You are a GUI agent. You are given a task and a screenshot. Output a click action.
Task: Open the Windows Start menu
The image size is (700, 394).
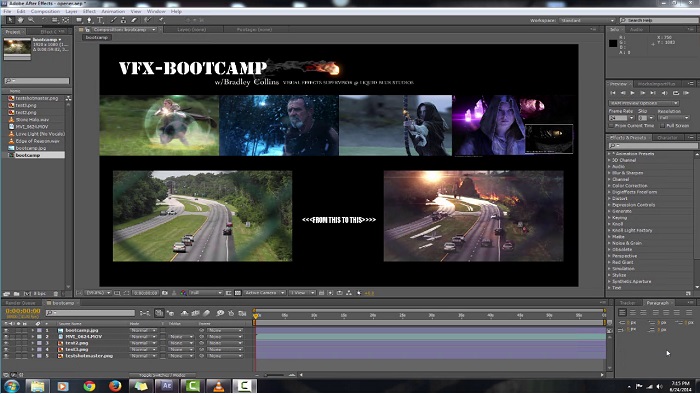[x=12, y=386]
